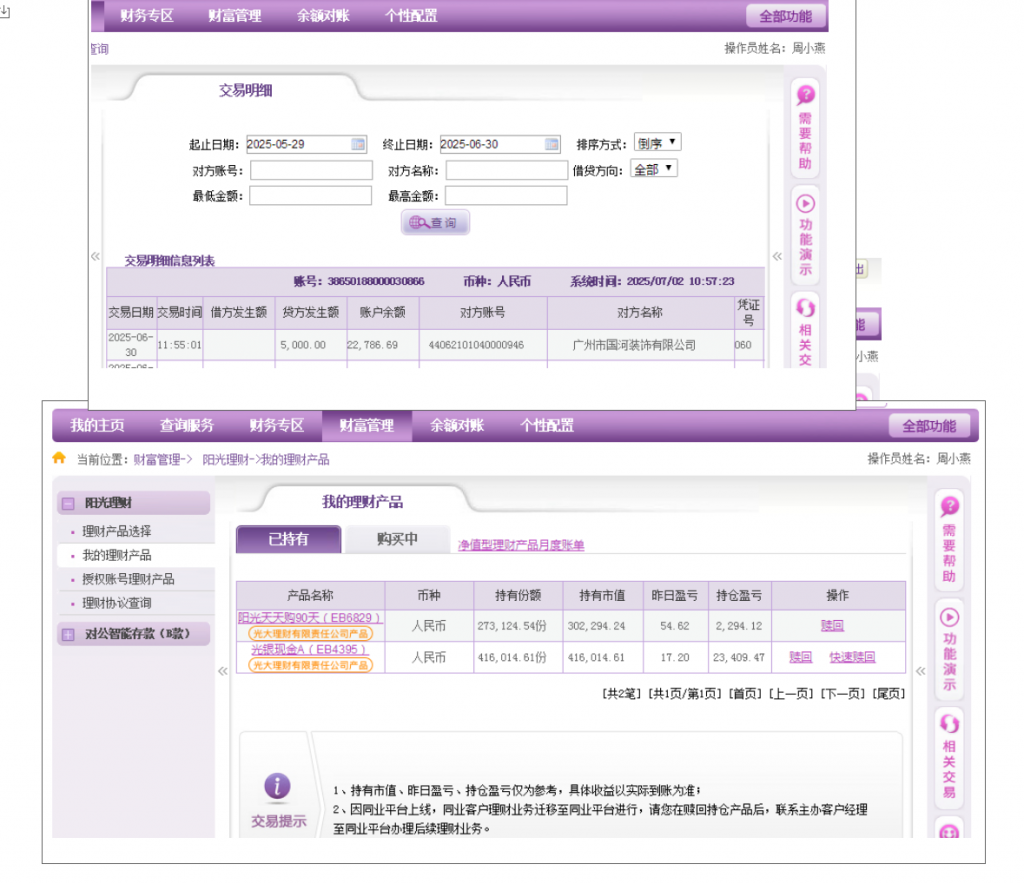Open the 起止日期 calendar picker icon

click(x=358, y=144)
